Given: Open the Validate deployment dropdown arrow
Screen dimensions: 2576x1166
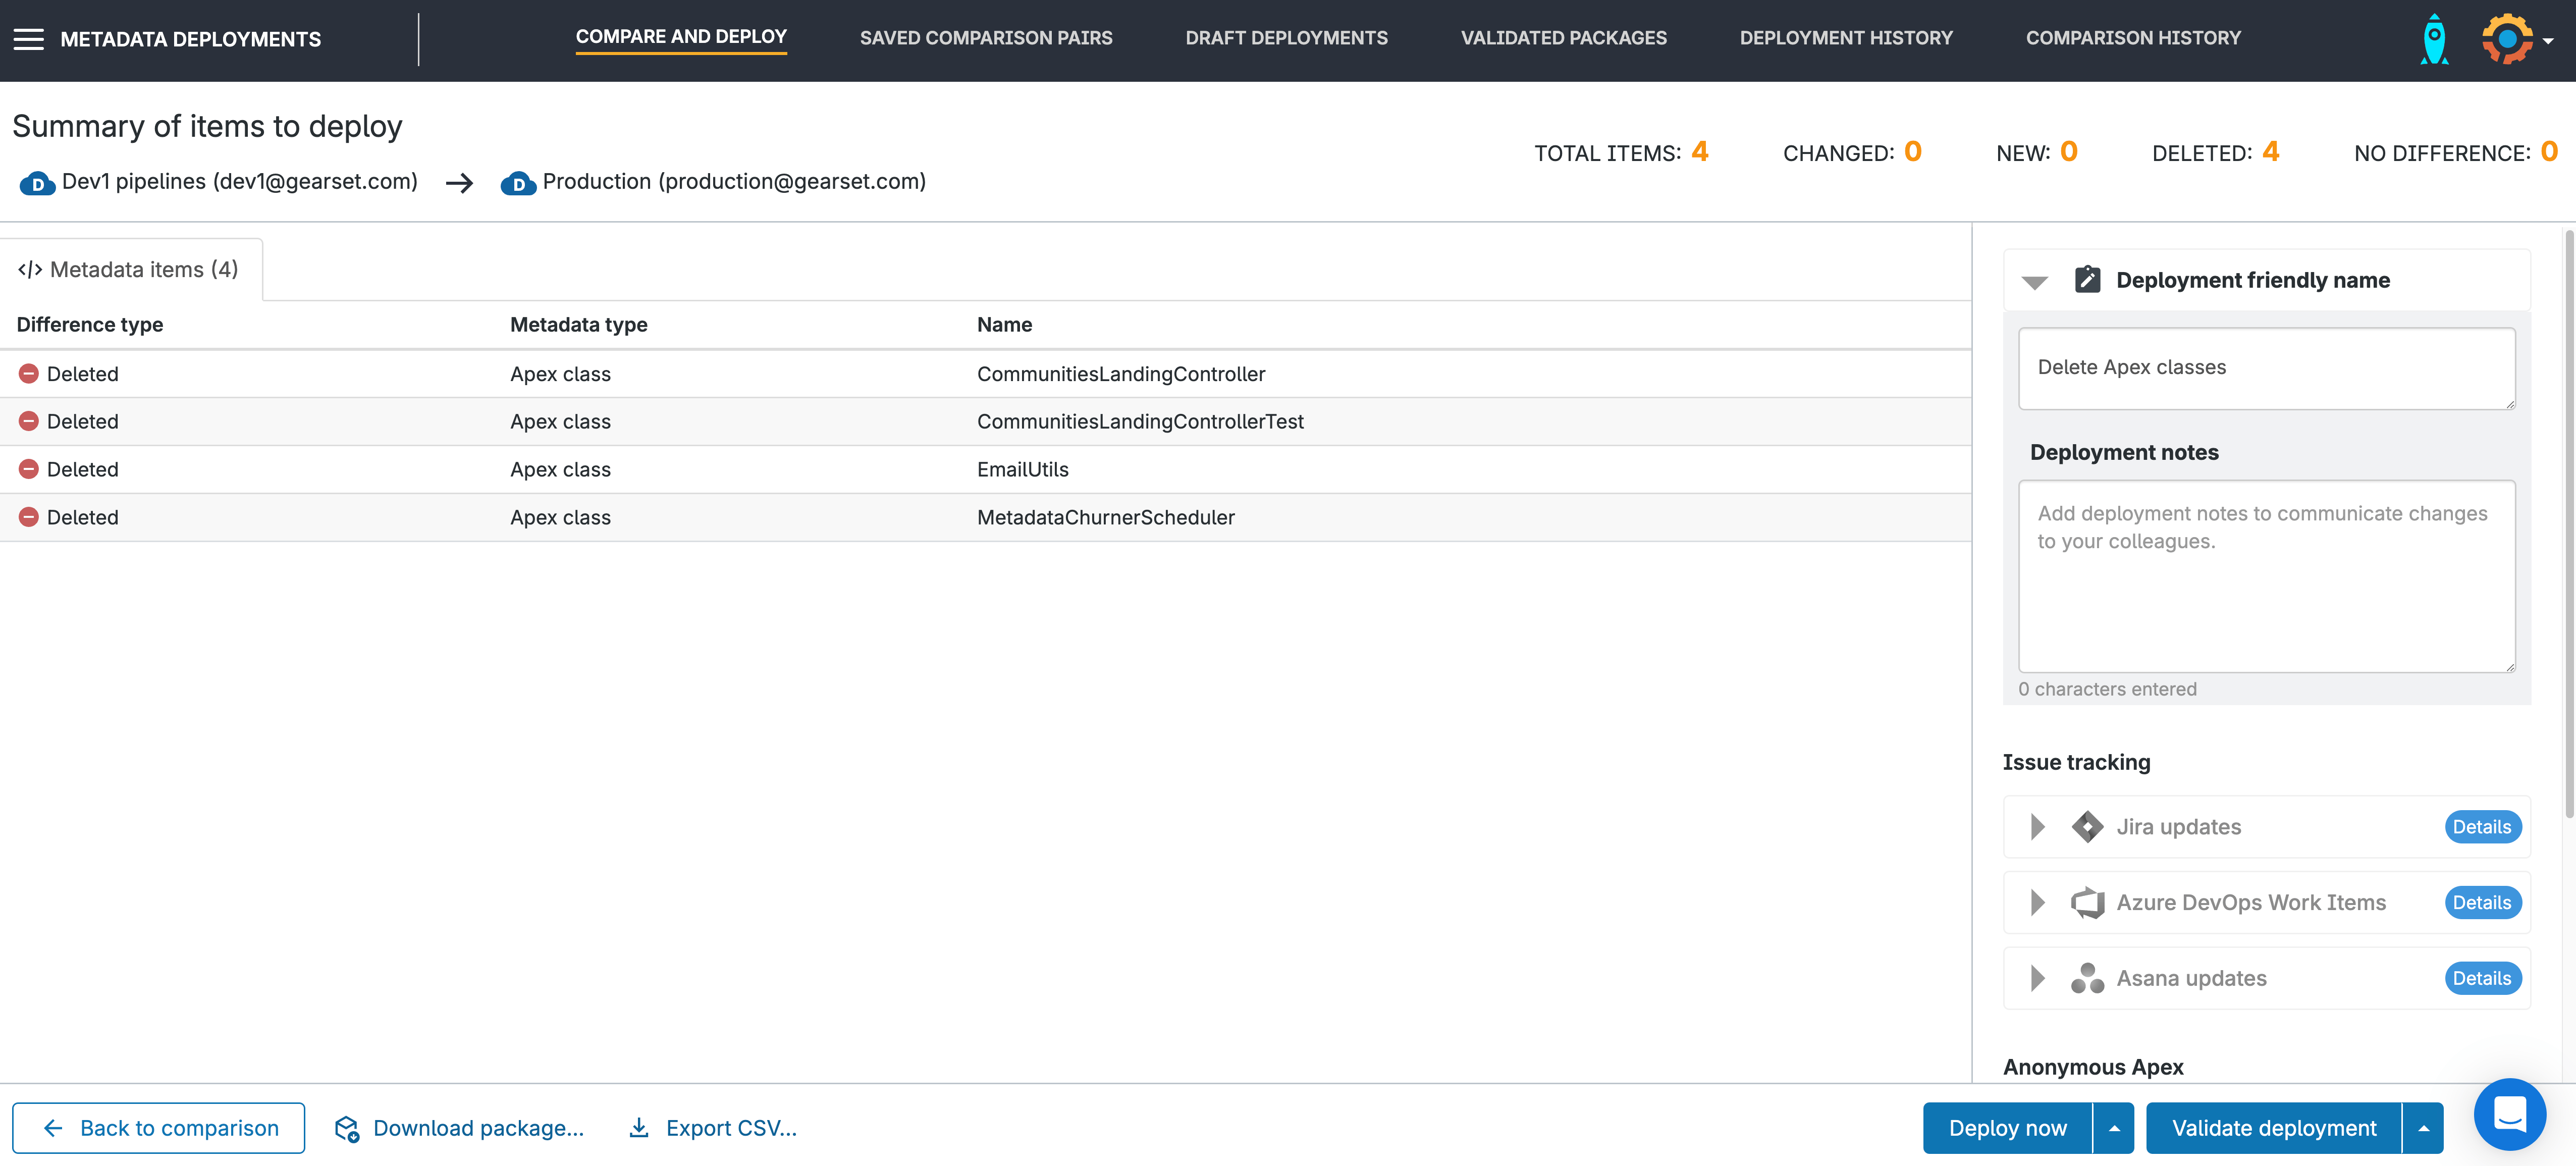Looking at the screenshot, I should (x=2423, y=1128).
